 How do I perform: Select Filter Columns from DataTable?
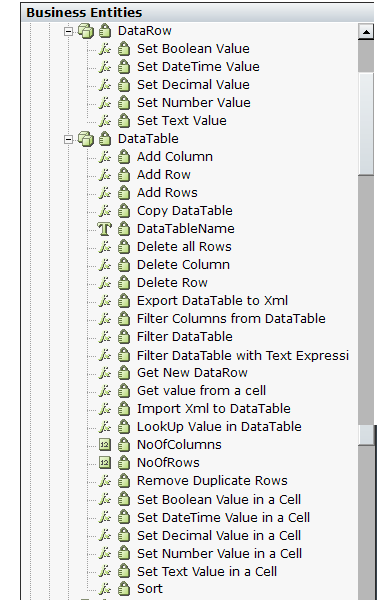[x=231, y=319]
